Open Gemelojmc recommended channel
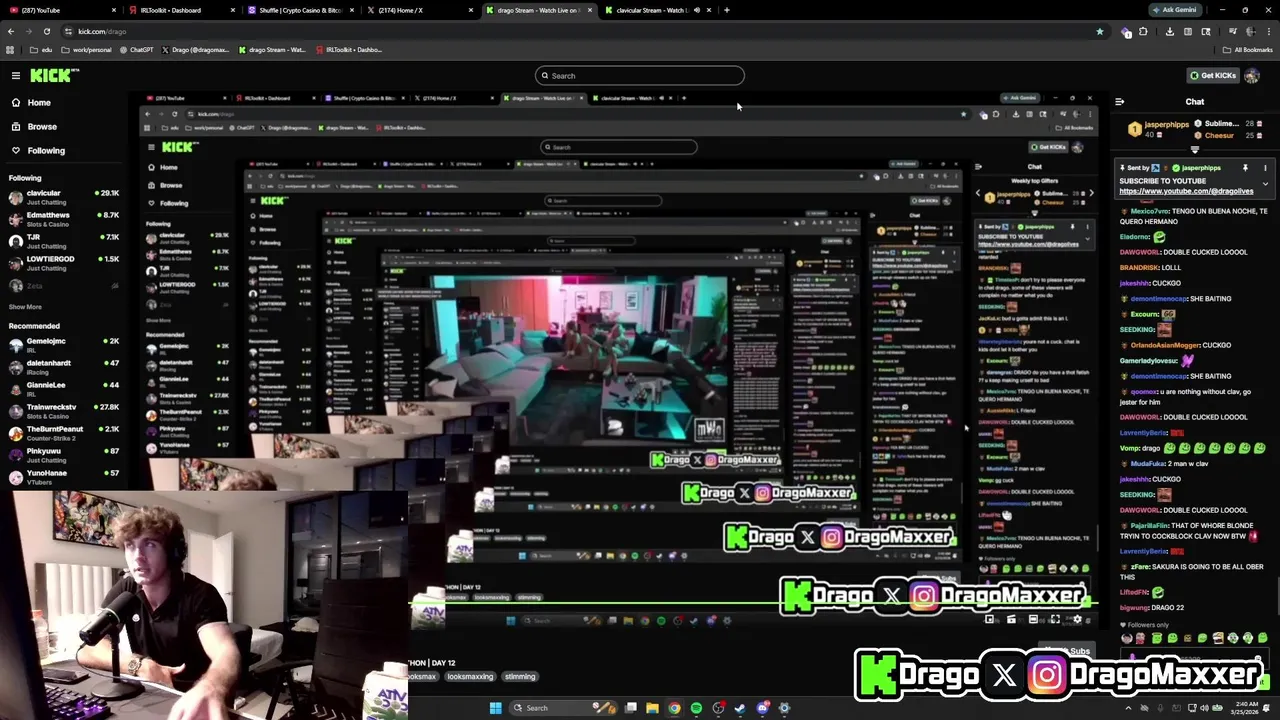Image resolution: width=1280 pixels, height=720 pixels. [62, 345]
